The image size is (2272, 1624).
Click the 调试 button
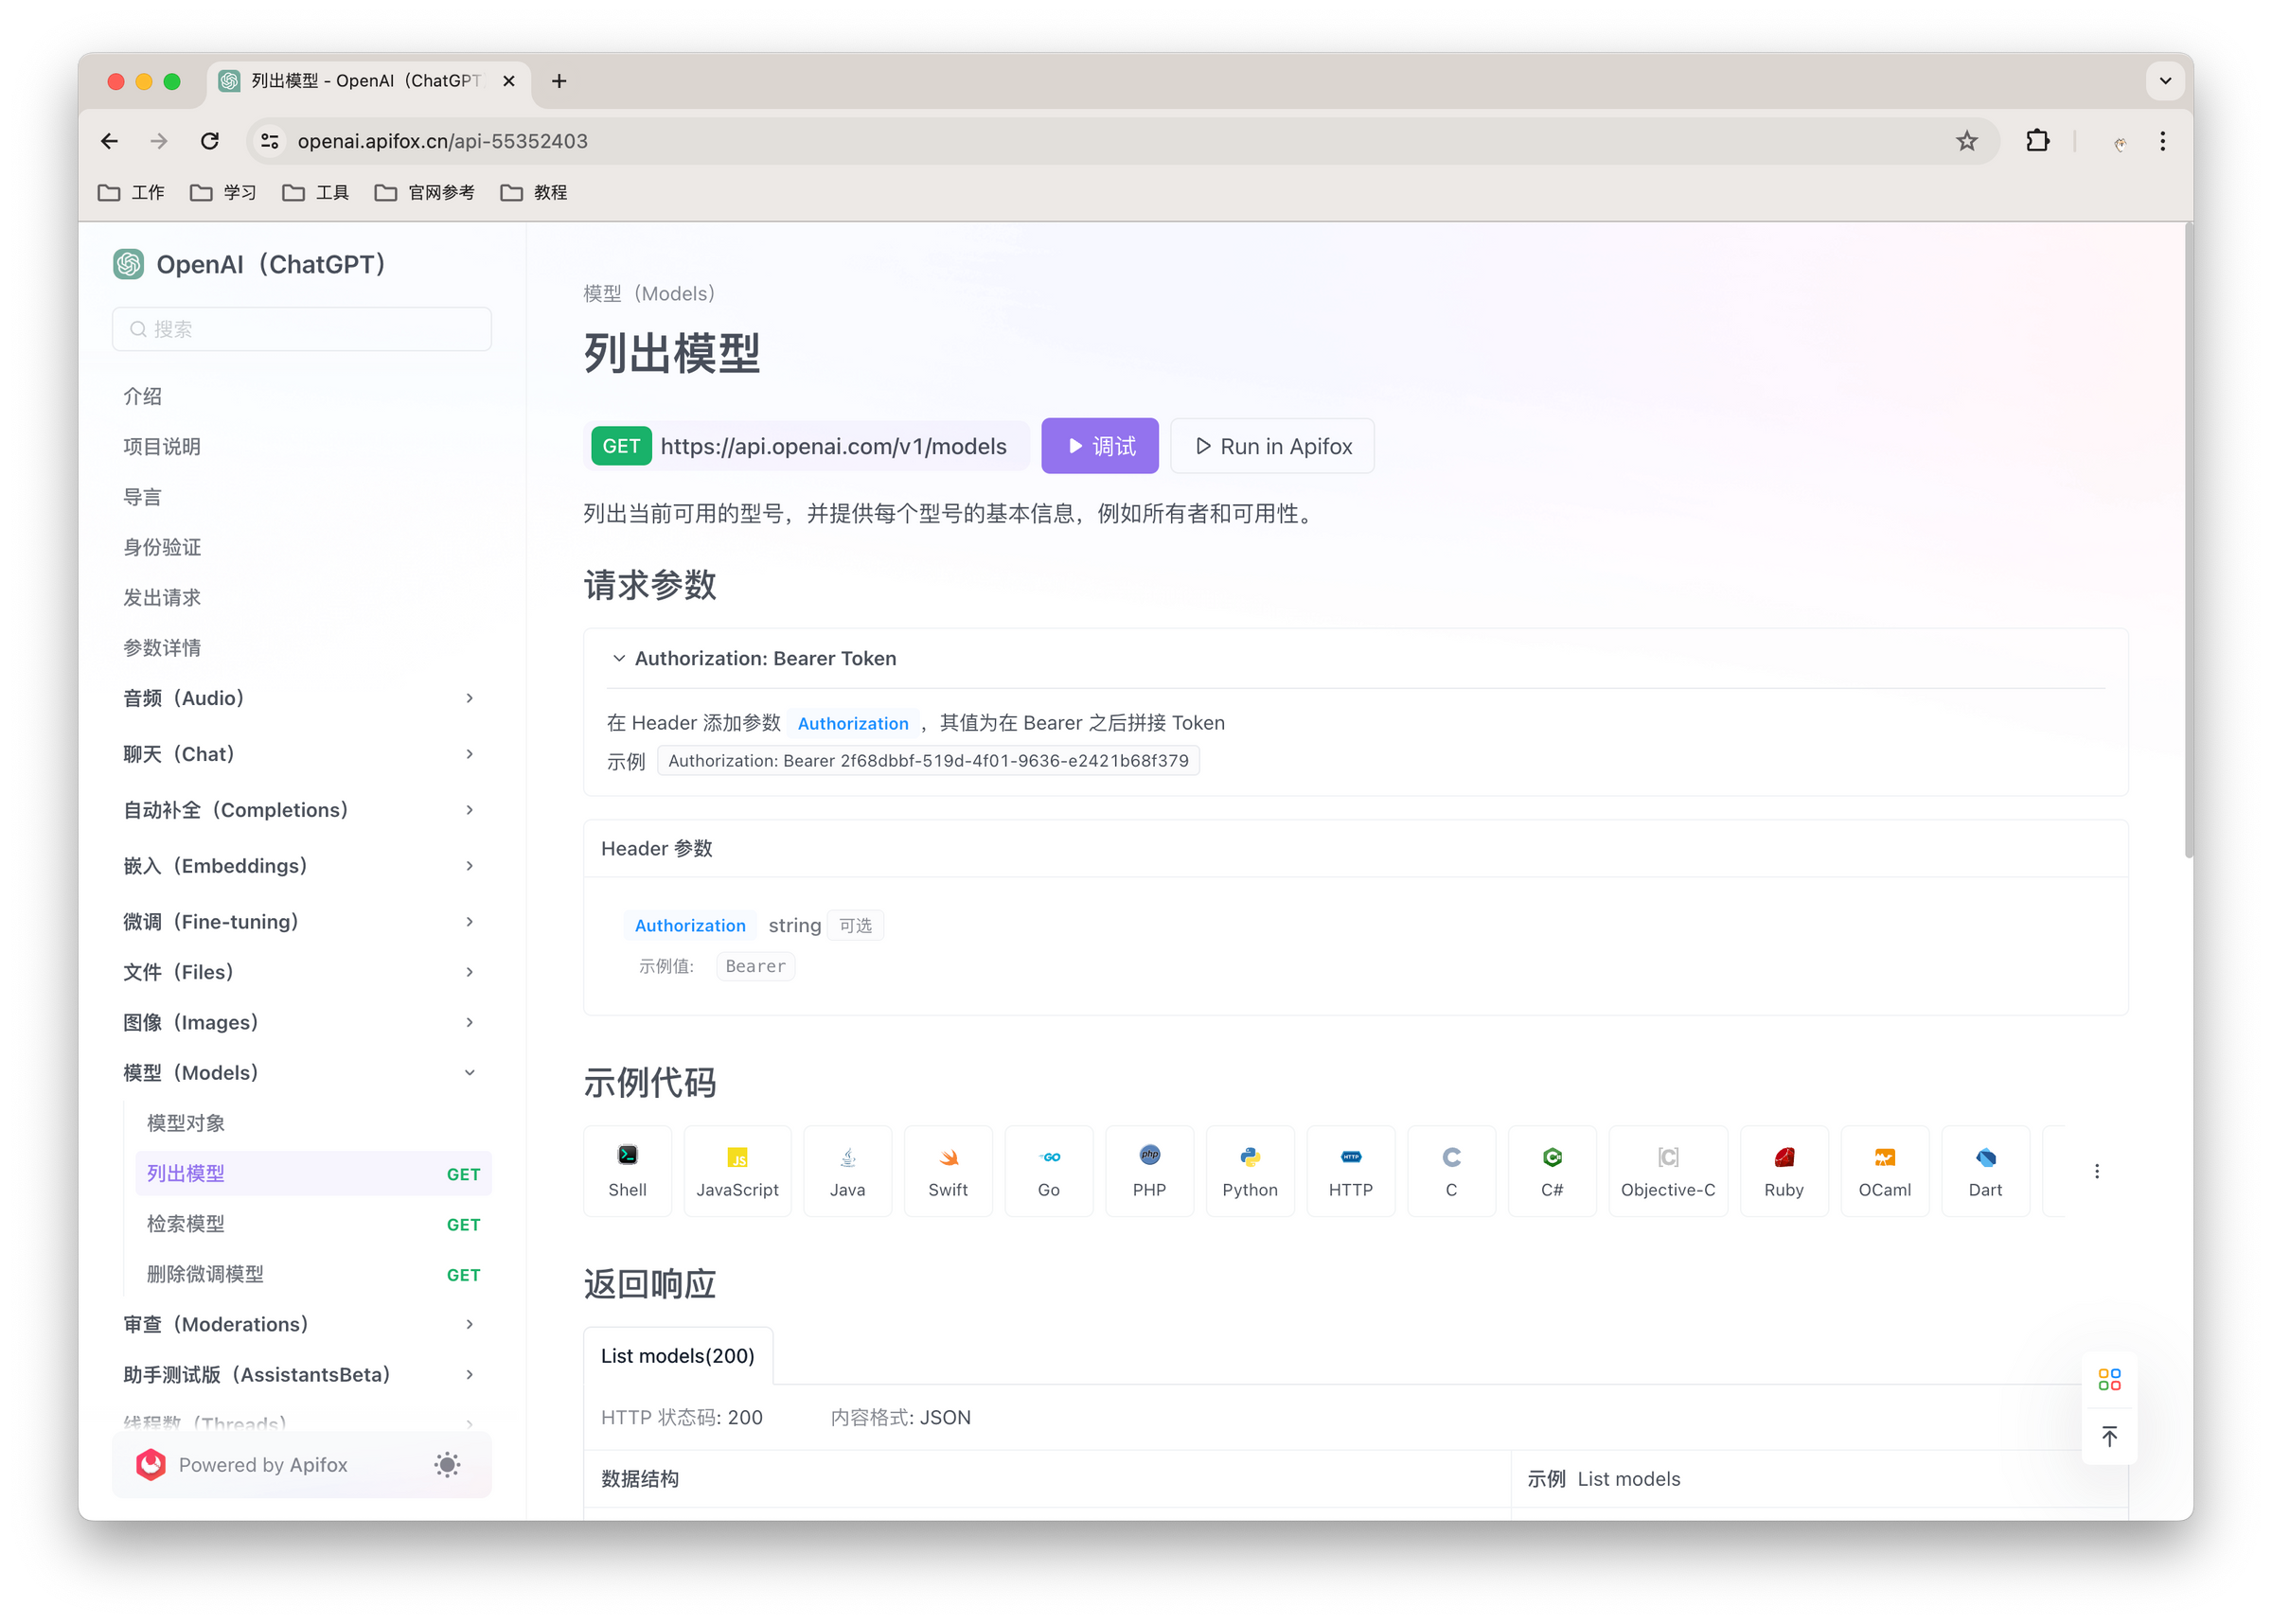pos(1099,446)
